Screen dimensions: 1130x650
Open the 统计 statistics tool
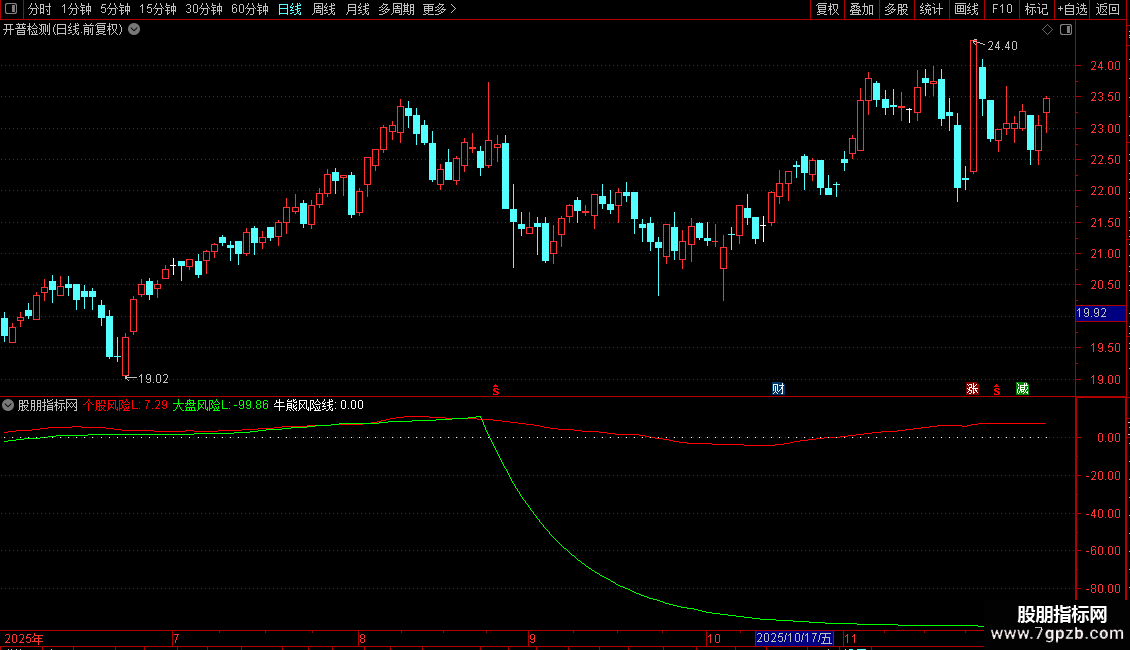930,9
